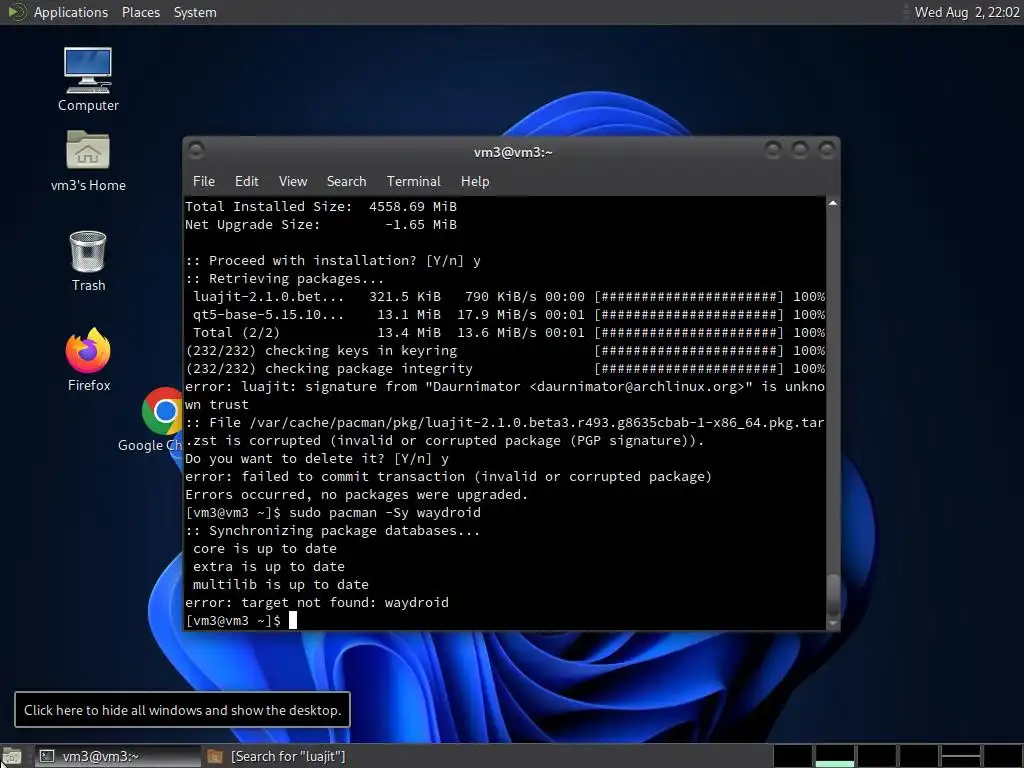Click "error: failed to commit transaction" line
1024x768 pixels.
[x=448, y=476]
